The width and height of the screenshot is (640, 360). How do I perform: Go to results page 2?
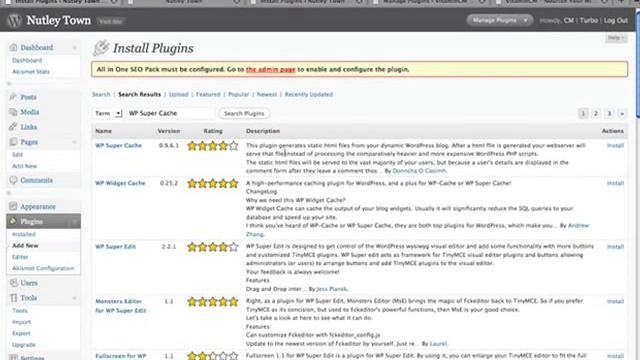[596, 113]
